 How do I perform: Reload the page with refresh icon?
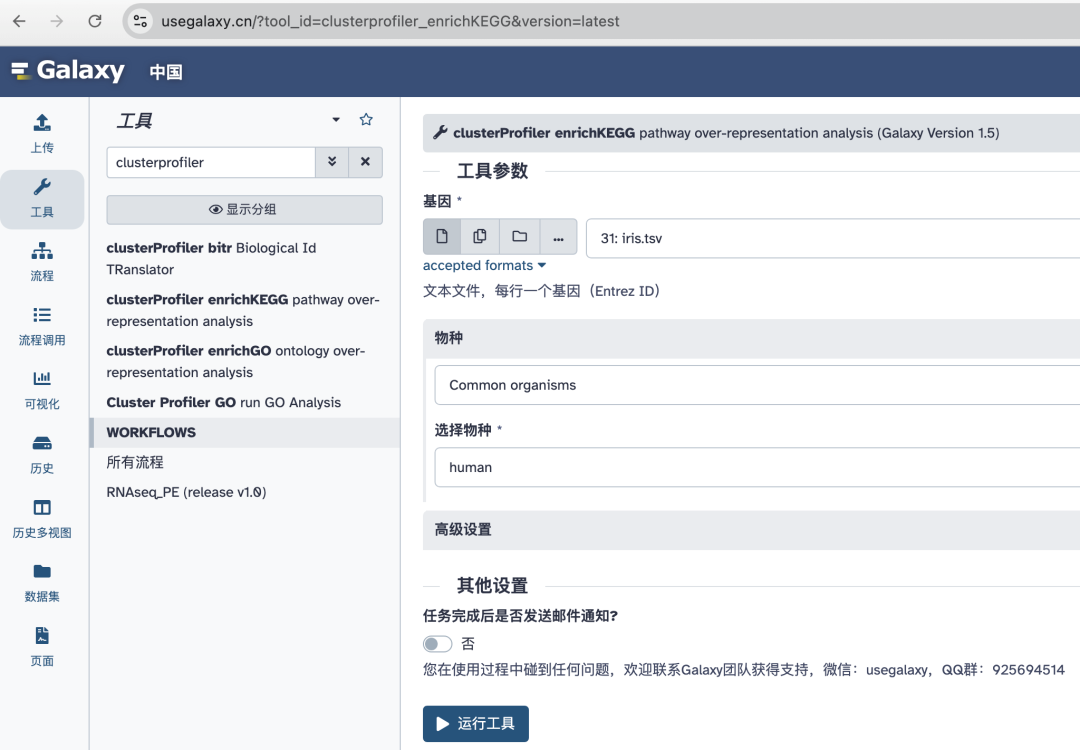[95, 21]
